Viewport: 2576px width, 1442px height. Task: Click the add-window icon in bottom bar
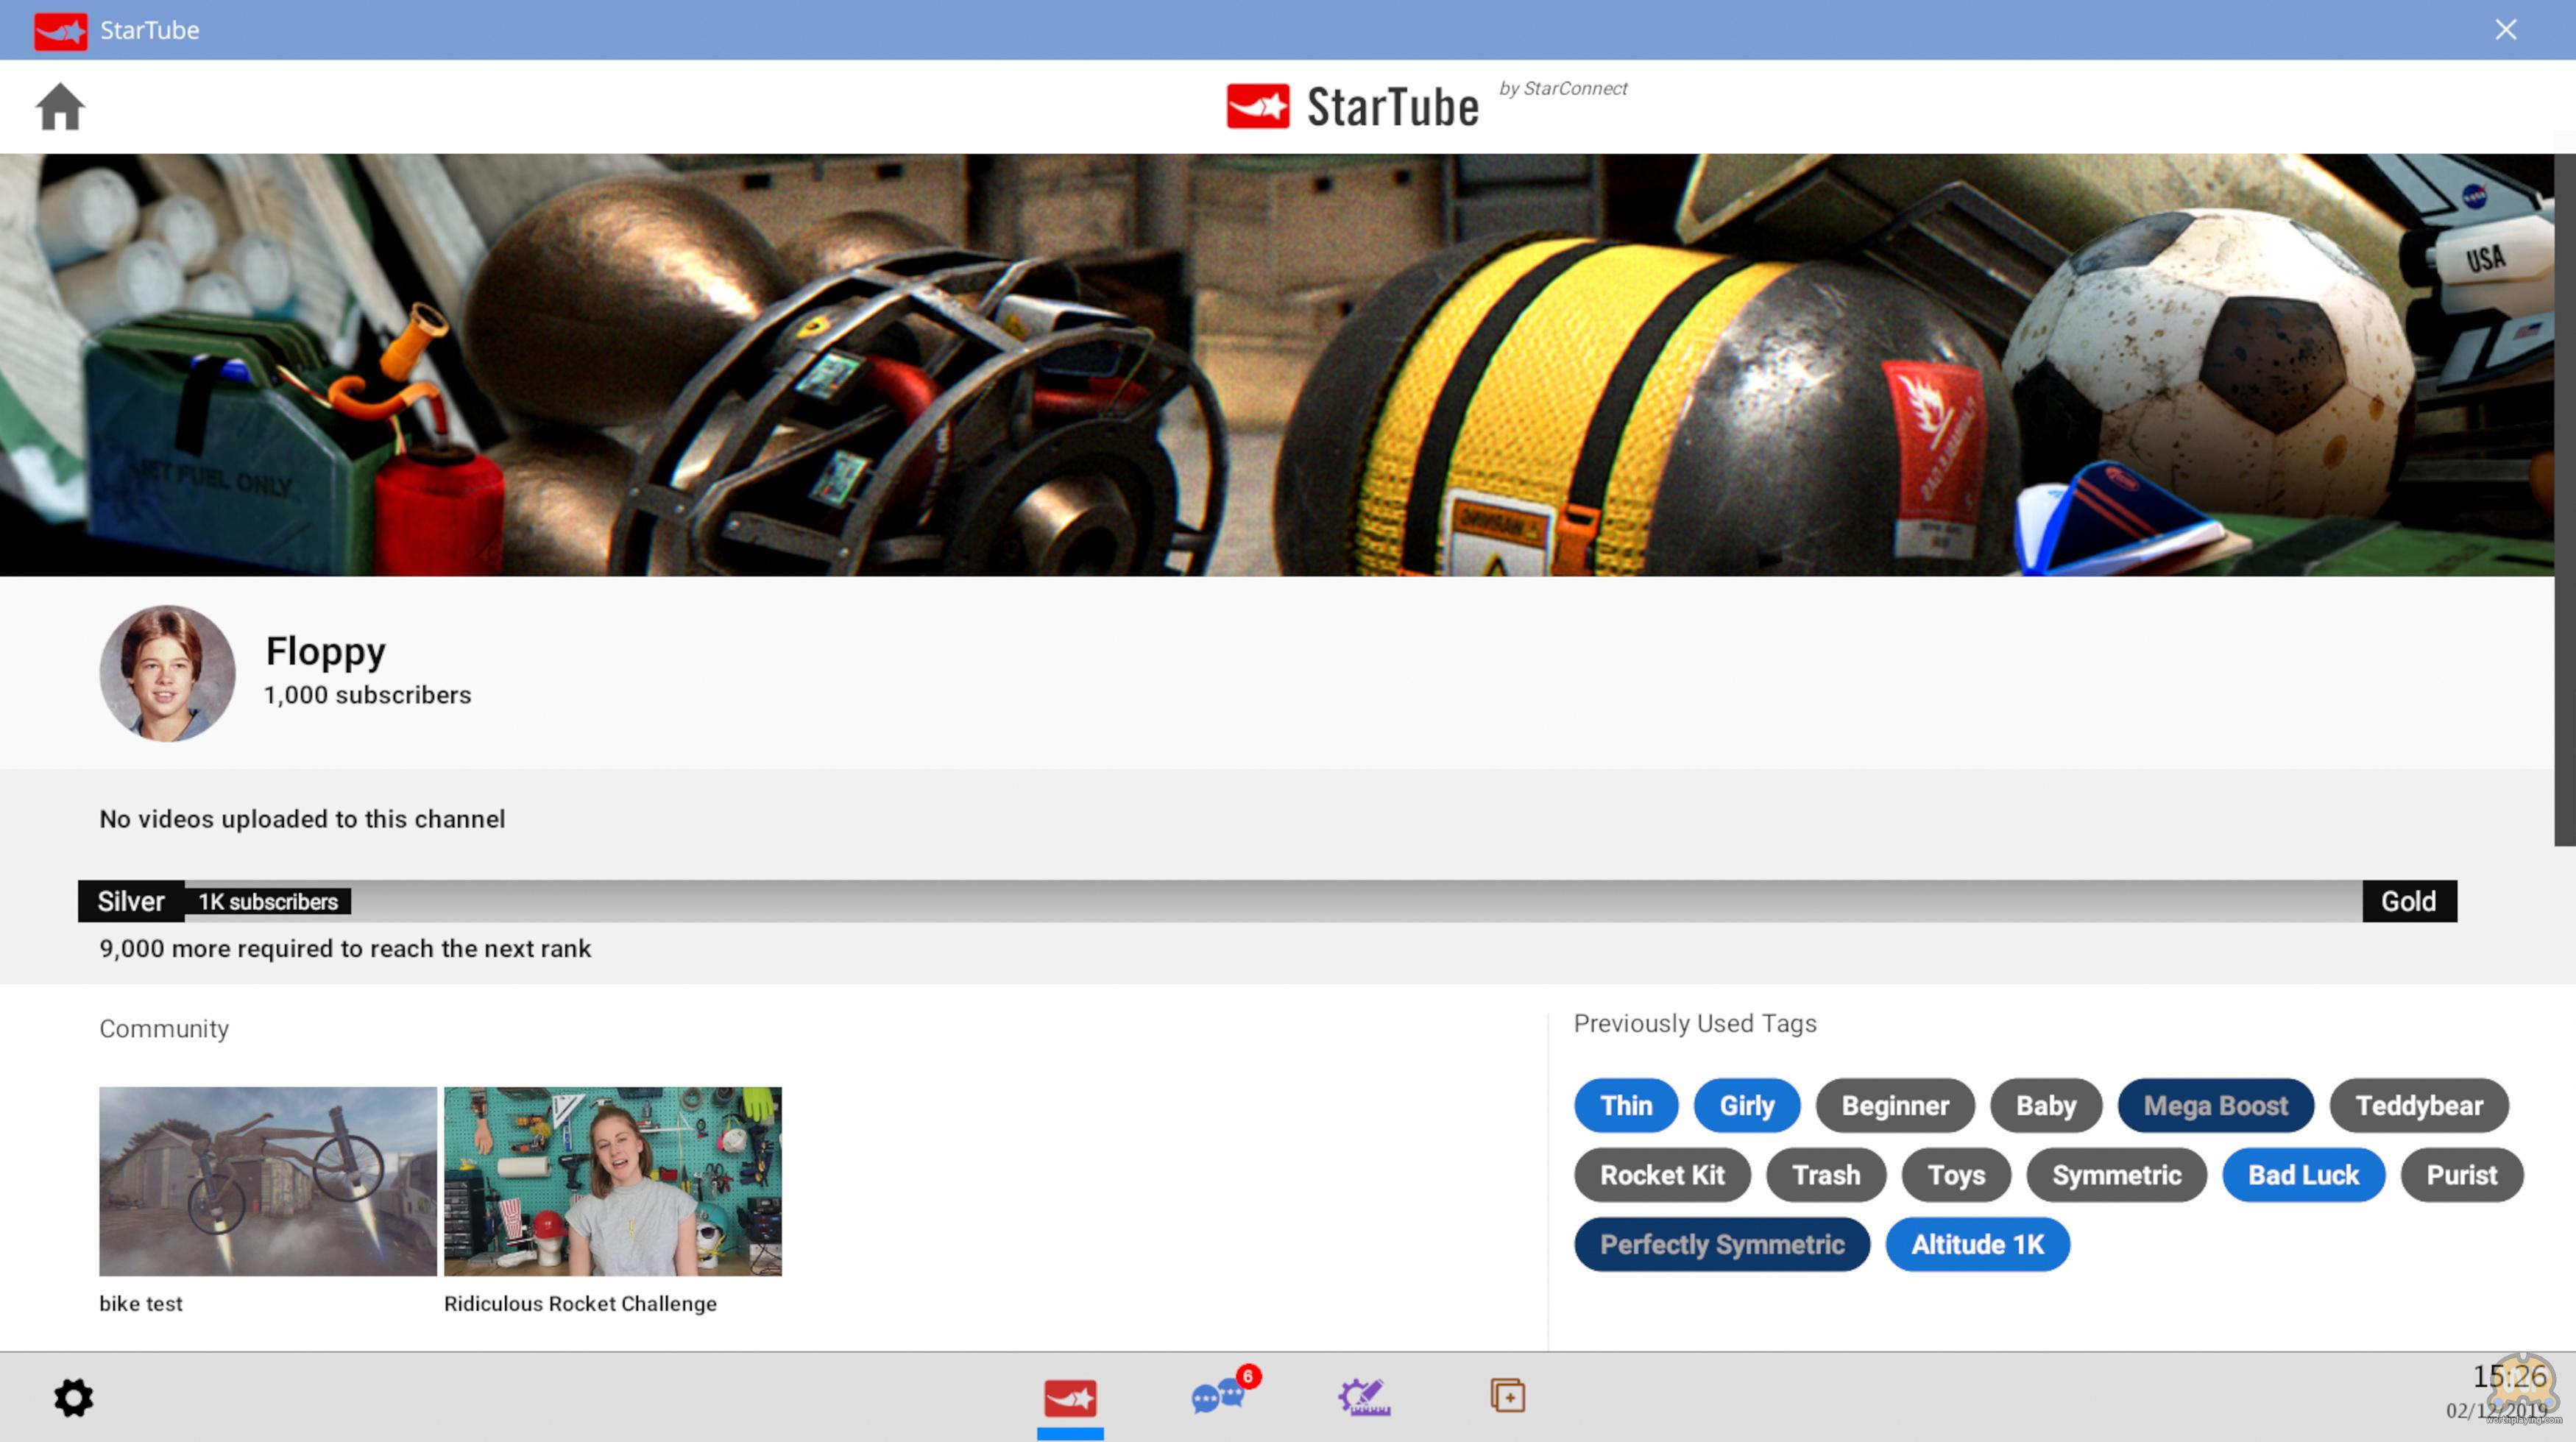click(x=1507, y=1395)
